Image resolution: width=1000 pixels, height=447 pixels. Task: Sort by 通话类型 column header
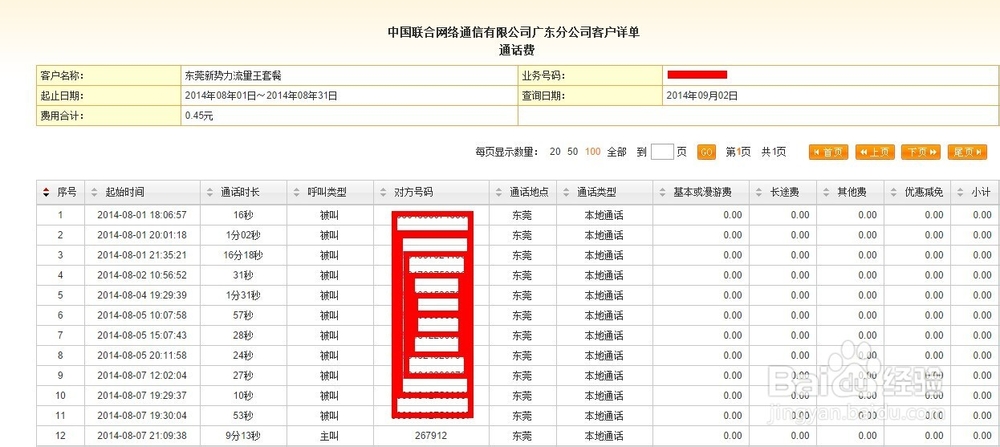(605, 192)
